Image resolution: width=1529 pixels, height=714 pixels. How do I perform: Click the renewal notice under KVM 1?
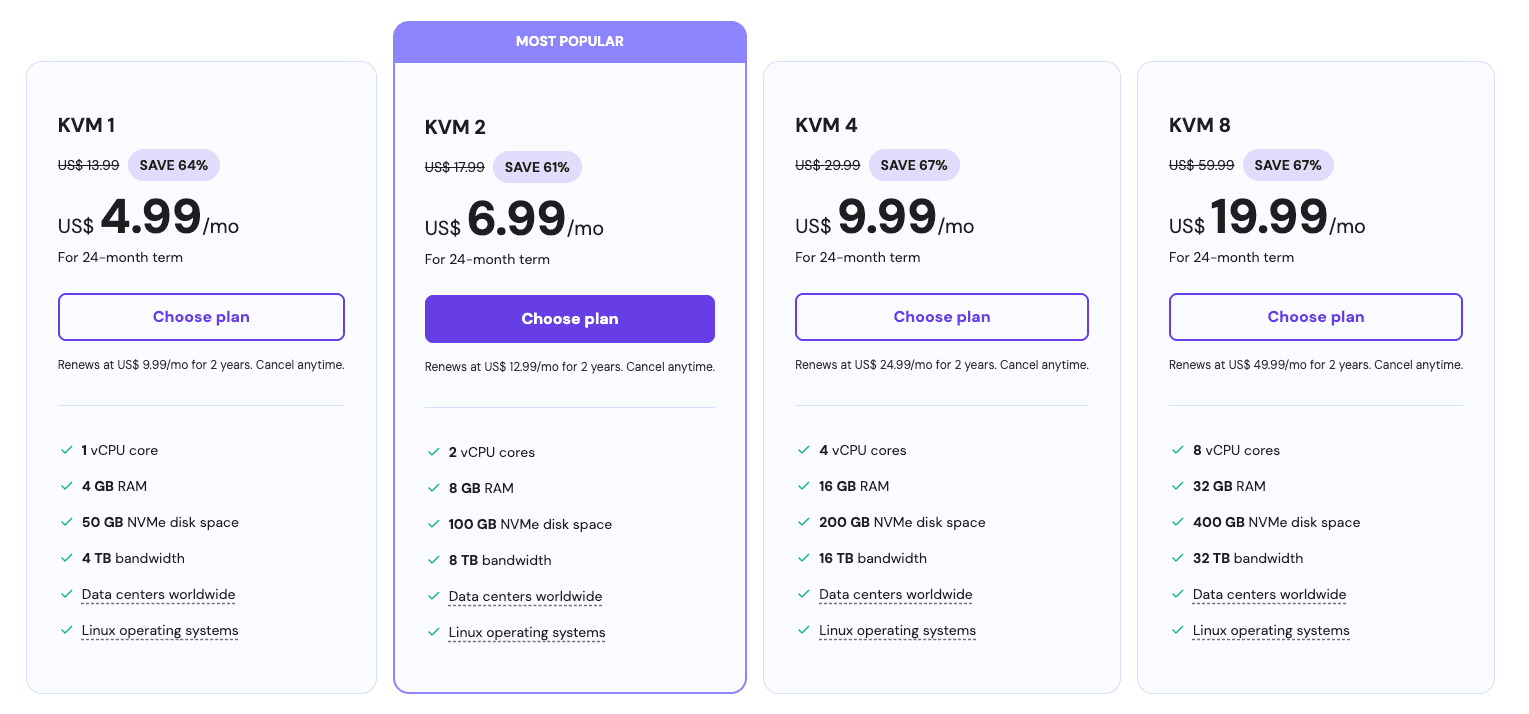click(200, 364)
